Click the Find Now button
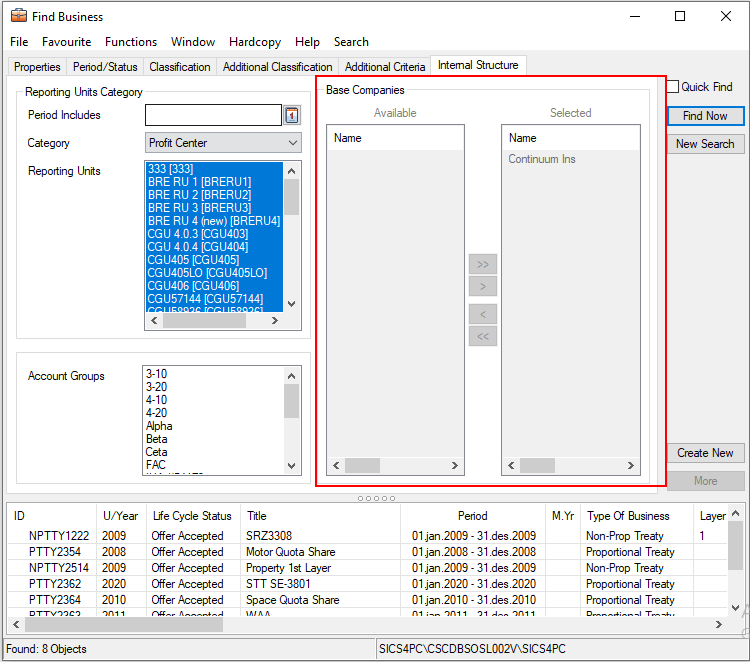Image resolution: width=750 pixels, height=662 pixels. [x=705, y=116]
